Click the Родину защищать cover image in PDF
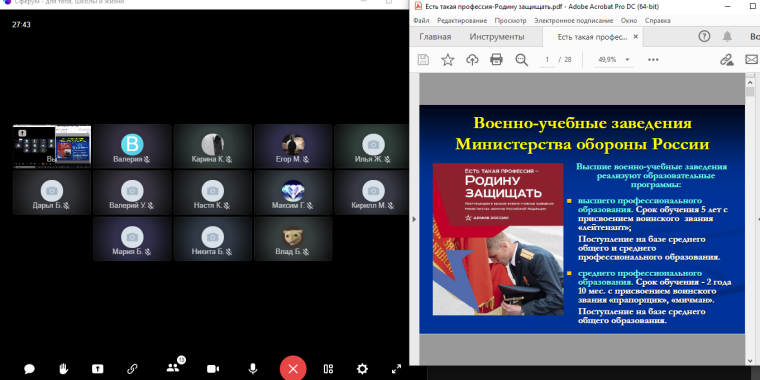The height and width of the screenshot is (380, 760). pyautogui.click(x=498, y=239)
